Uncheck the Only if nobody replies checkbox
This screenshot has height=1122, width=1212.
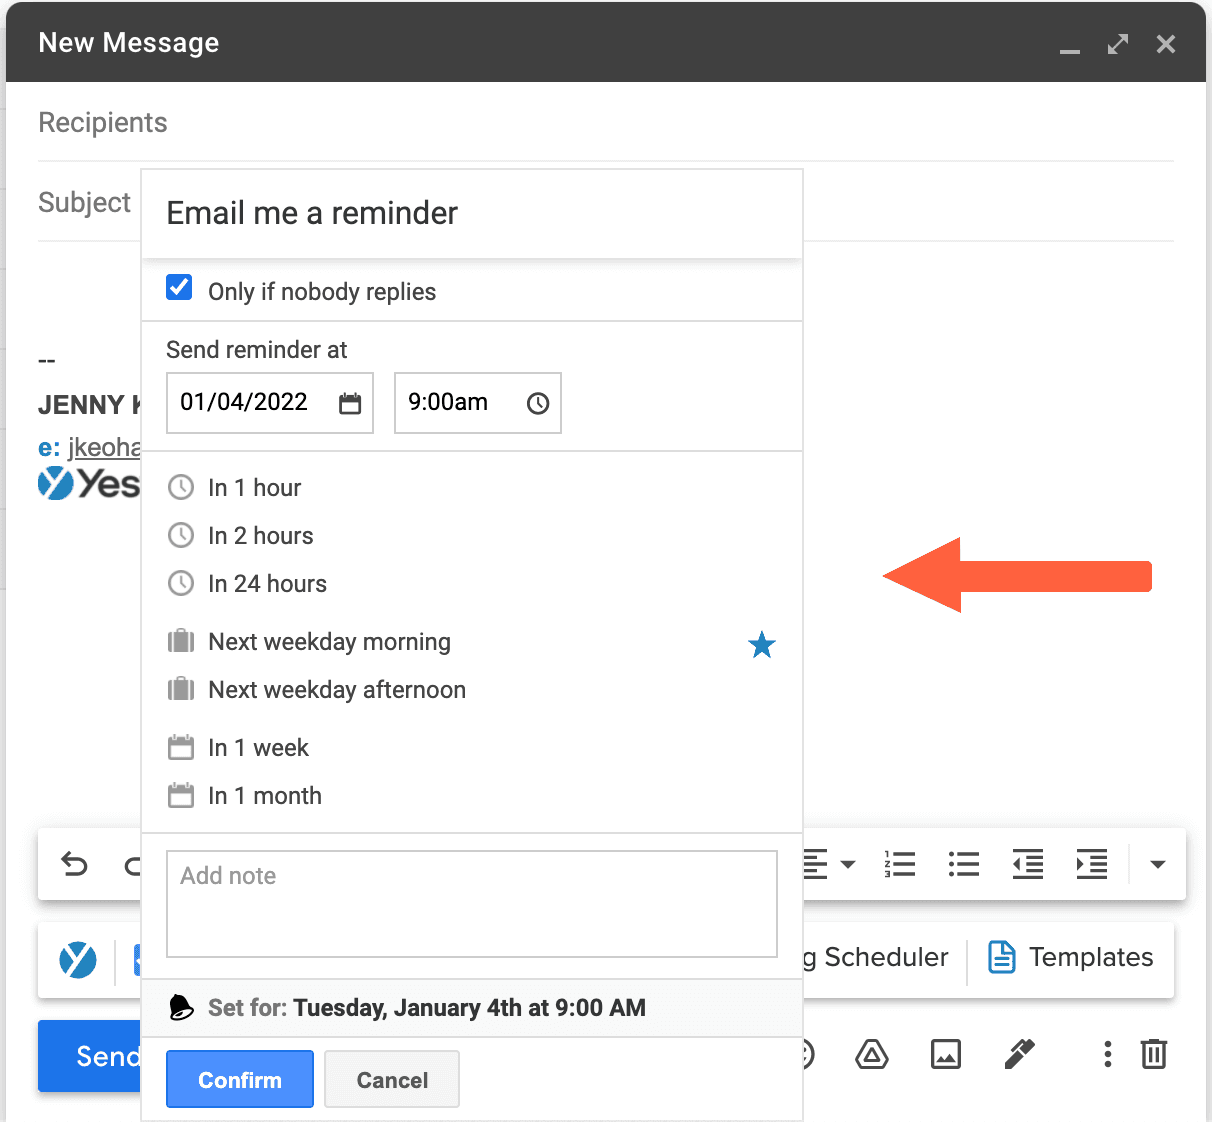pyautogui.click(x=180, y=288)
